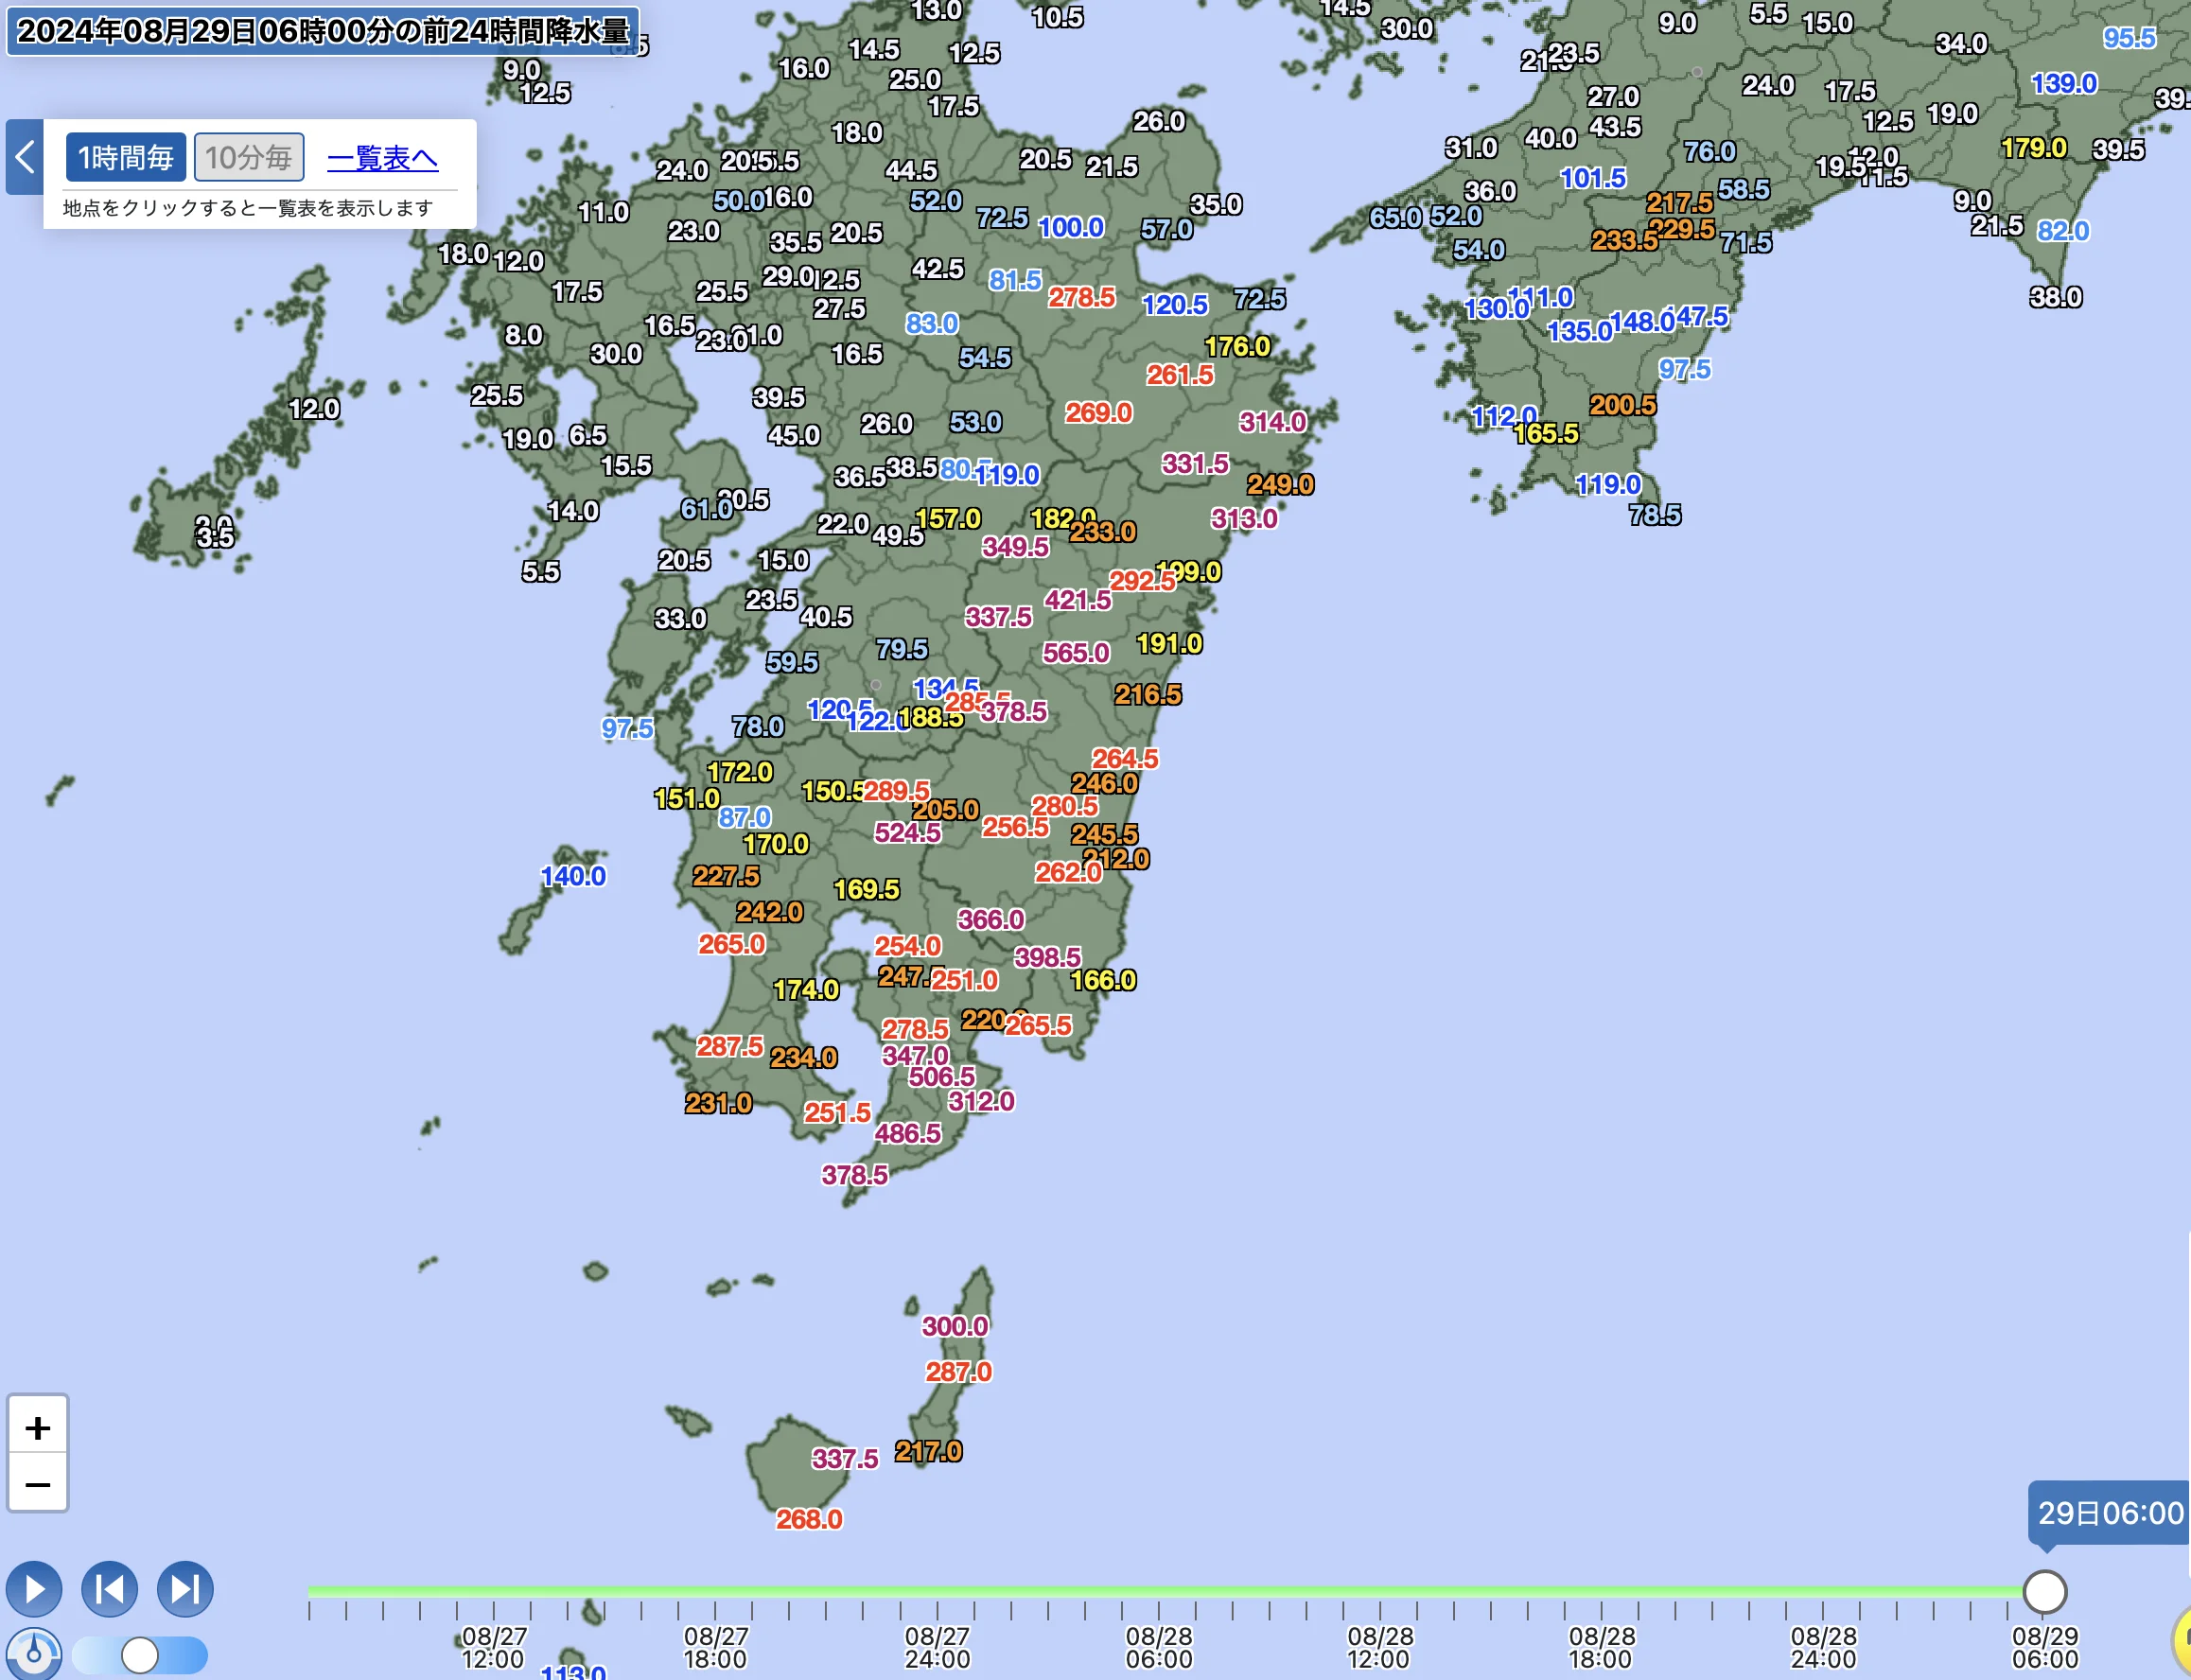Click the 565.0 rainfall station value
The height and width of the screenshot is (1680, 2191).
pyautogui.click(x=1076, y=653)
